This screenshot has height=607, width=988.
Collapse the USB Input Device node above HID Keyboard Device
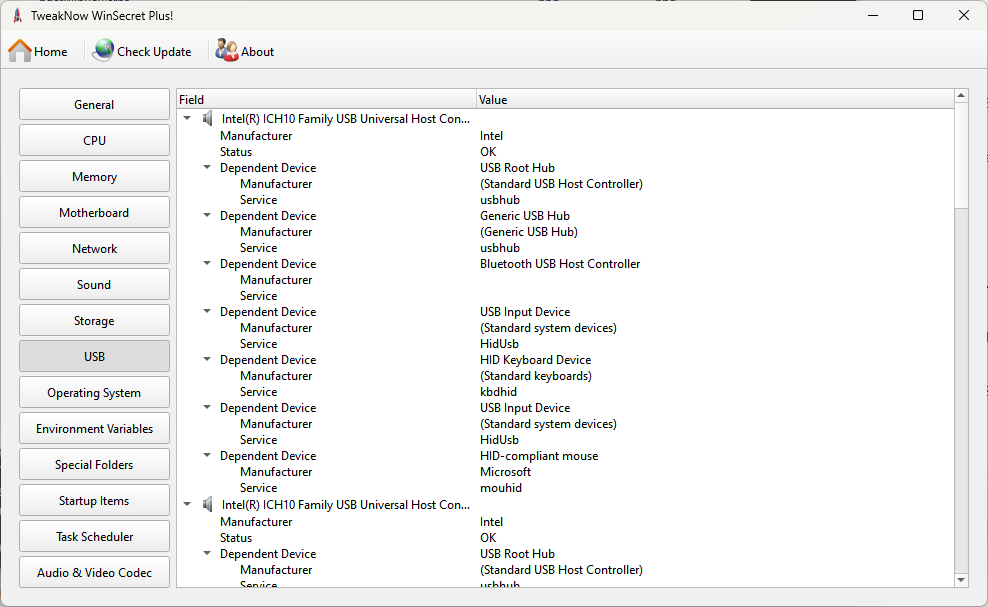tap(207, 311)
